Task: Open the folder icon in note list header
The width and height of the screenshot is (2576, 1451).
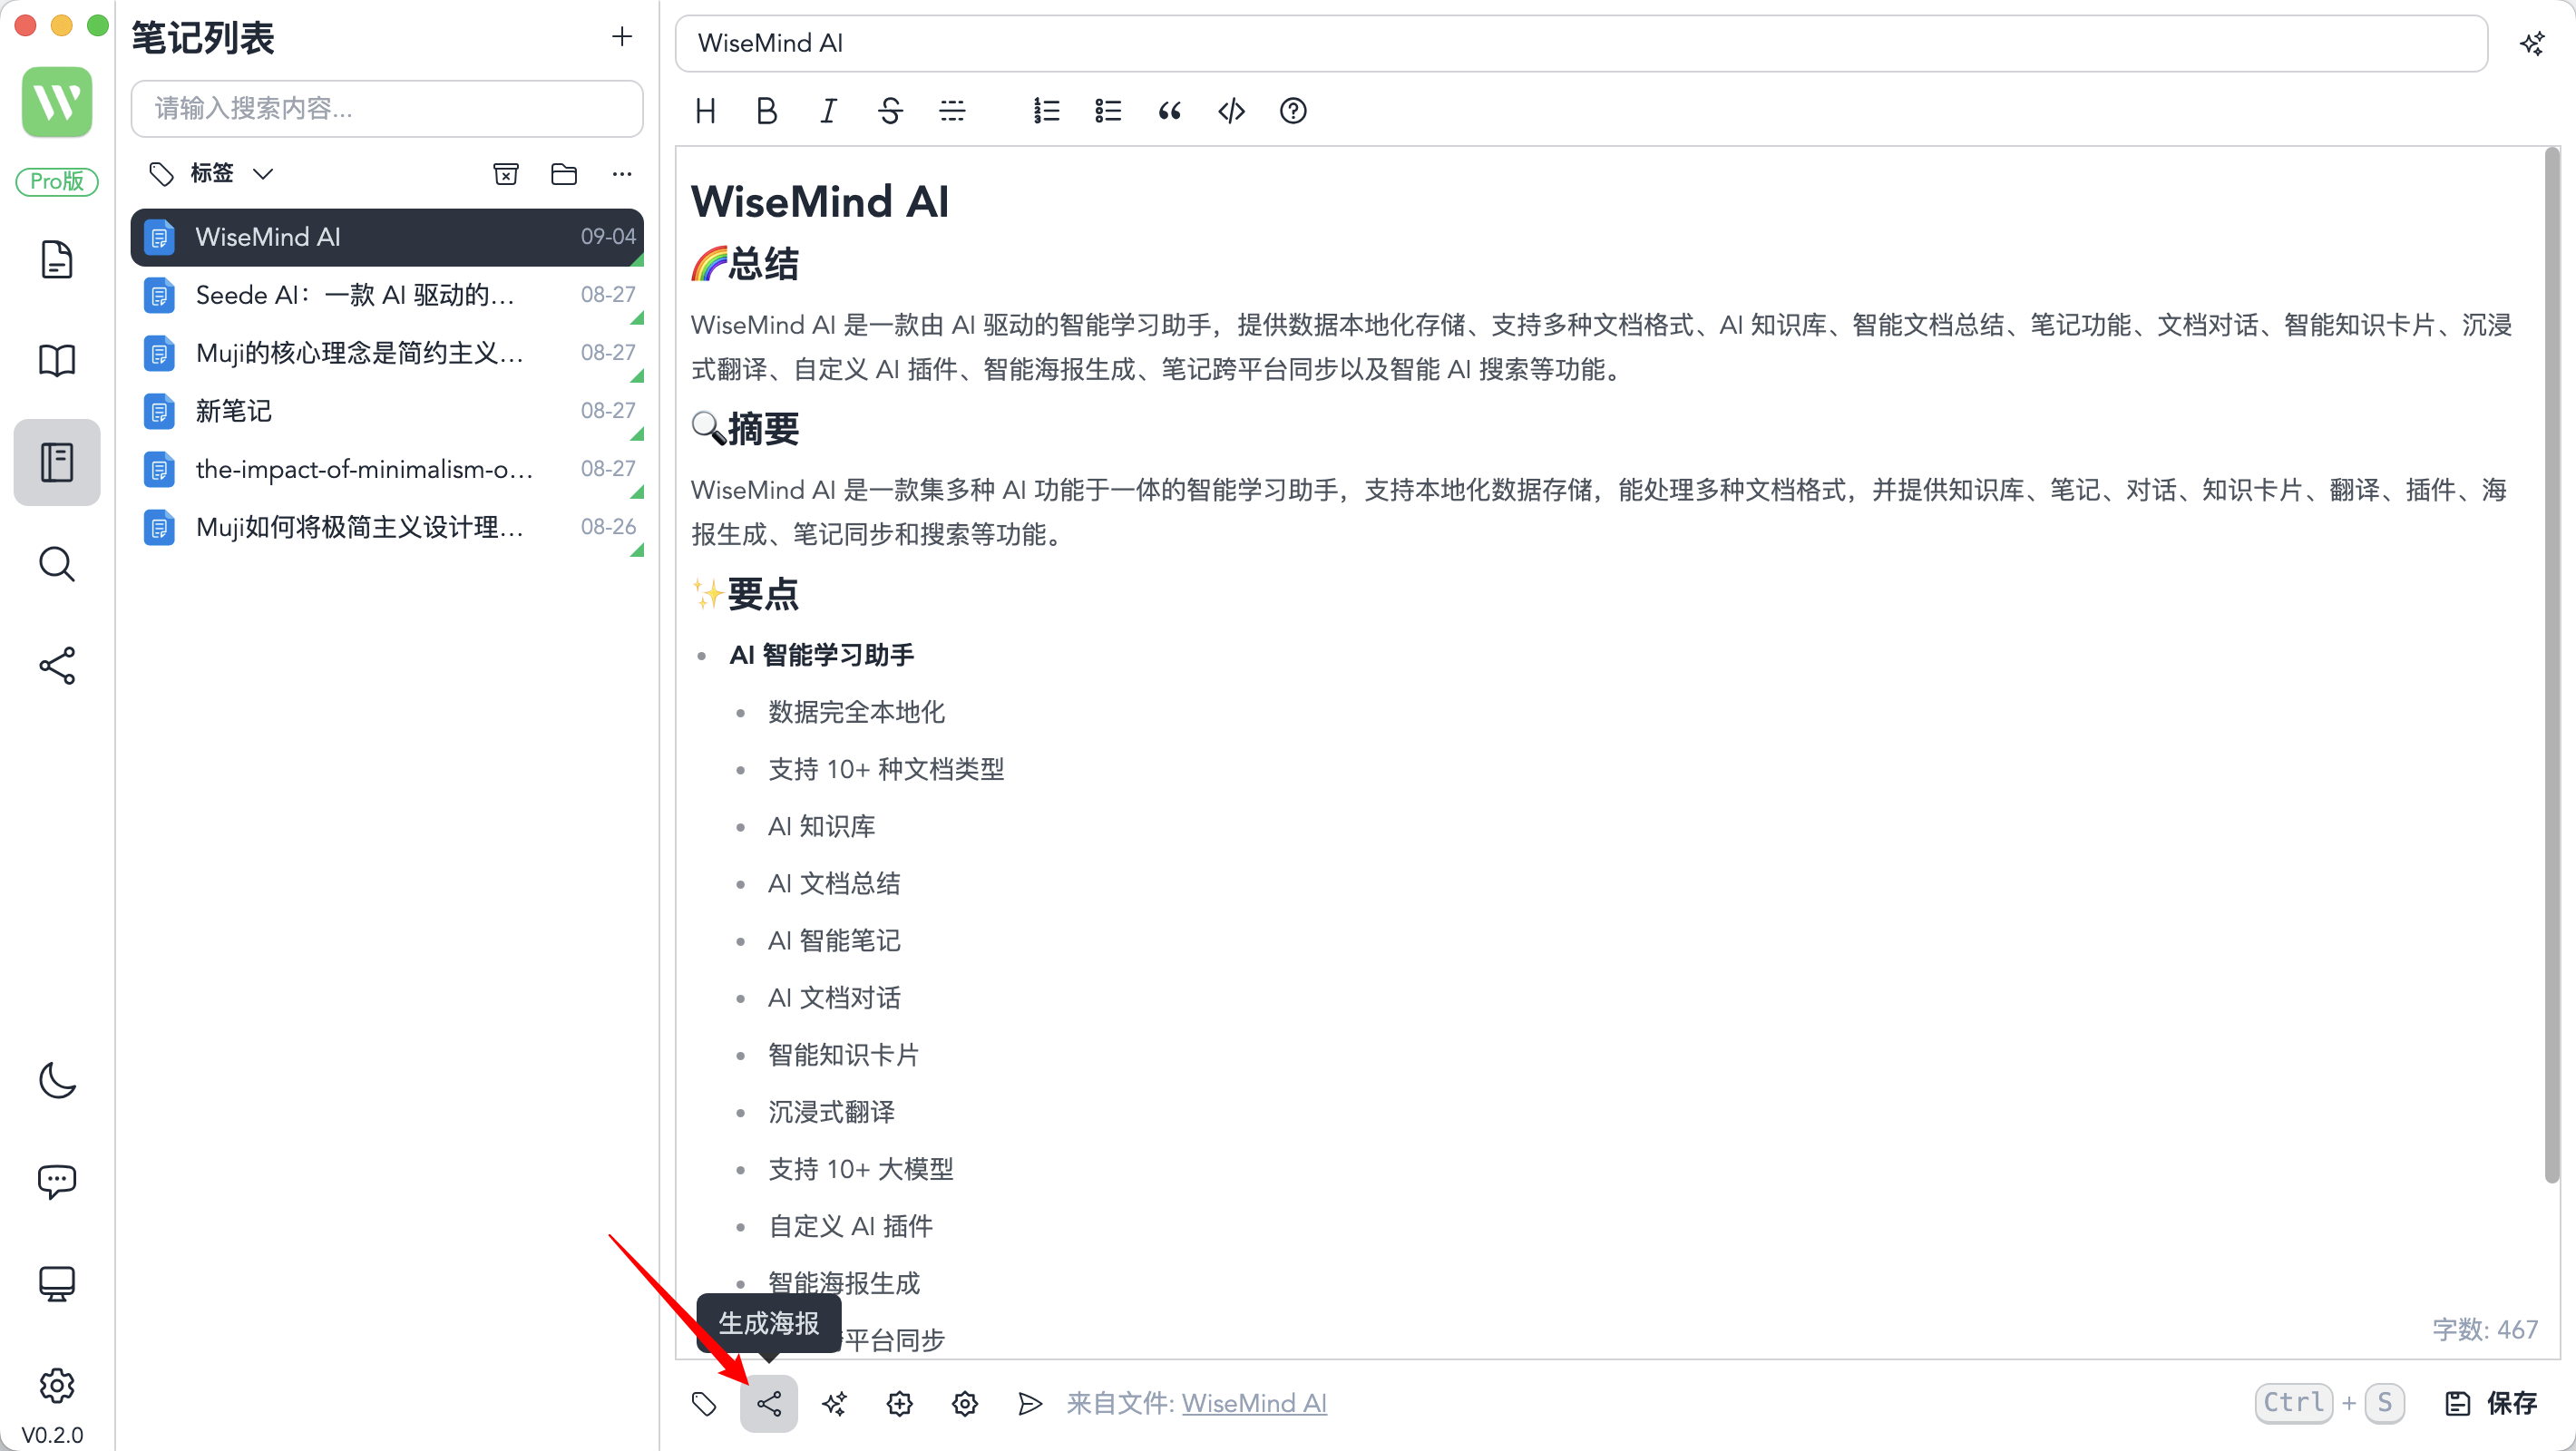Action: 564,174
